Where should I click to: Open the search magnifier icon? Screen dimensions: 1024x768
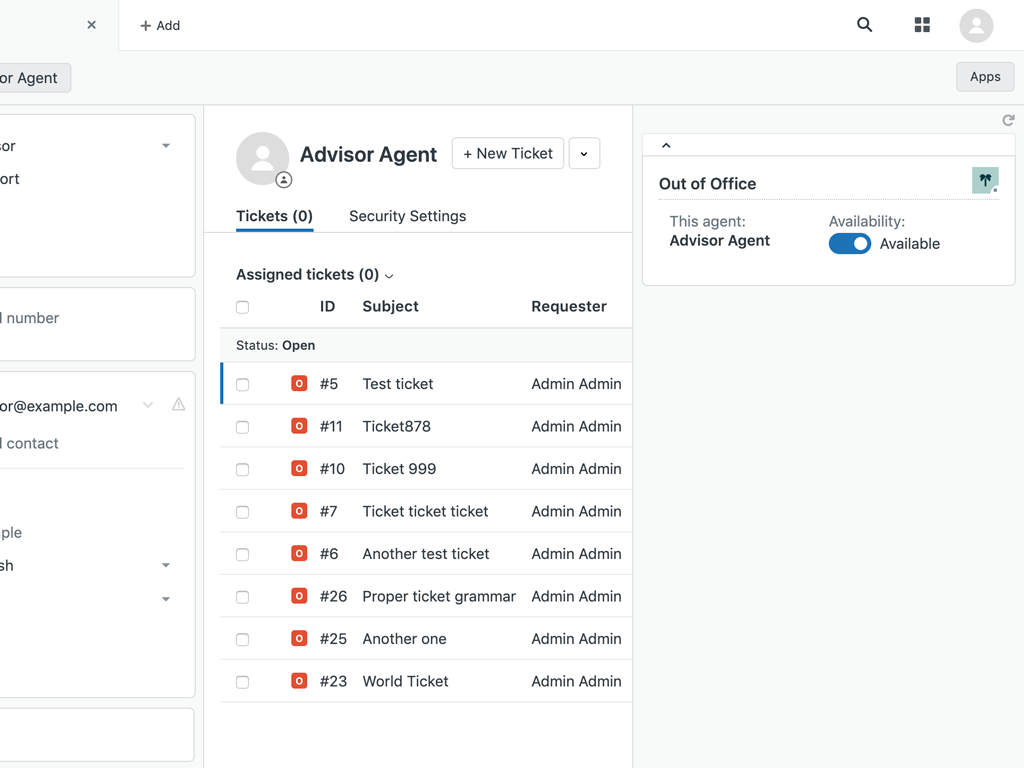click(864, 25)
